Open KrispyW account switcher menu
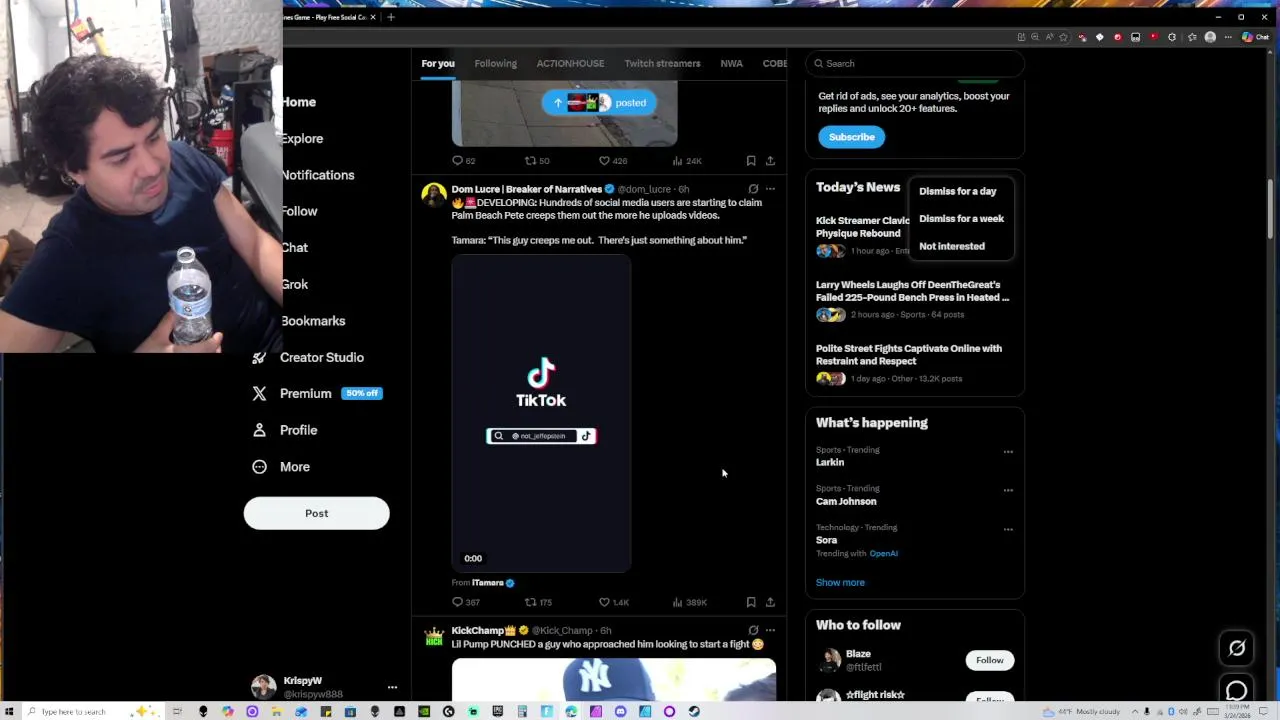 [392, 687]
